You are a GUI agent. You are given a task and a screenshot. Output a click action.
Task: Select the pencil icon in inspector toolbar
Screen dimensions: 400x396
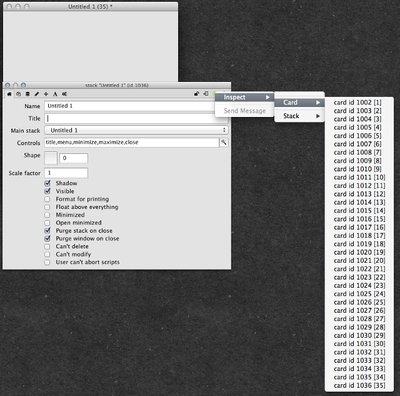pyautogui.click(x=37, y=94)
